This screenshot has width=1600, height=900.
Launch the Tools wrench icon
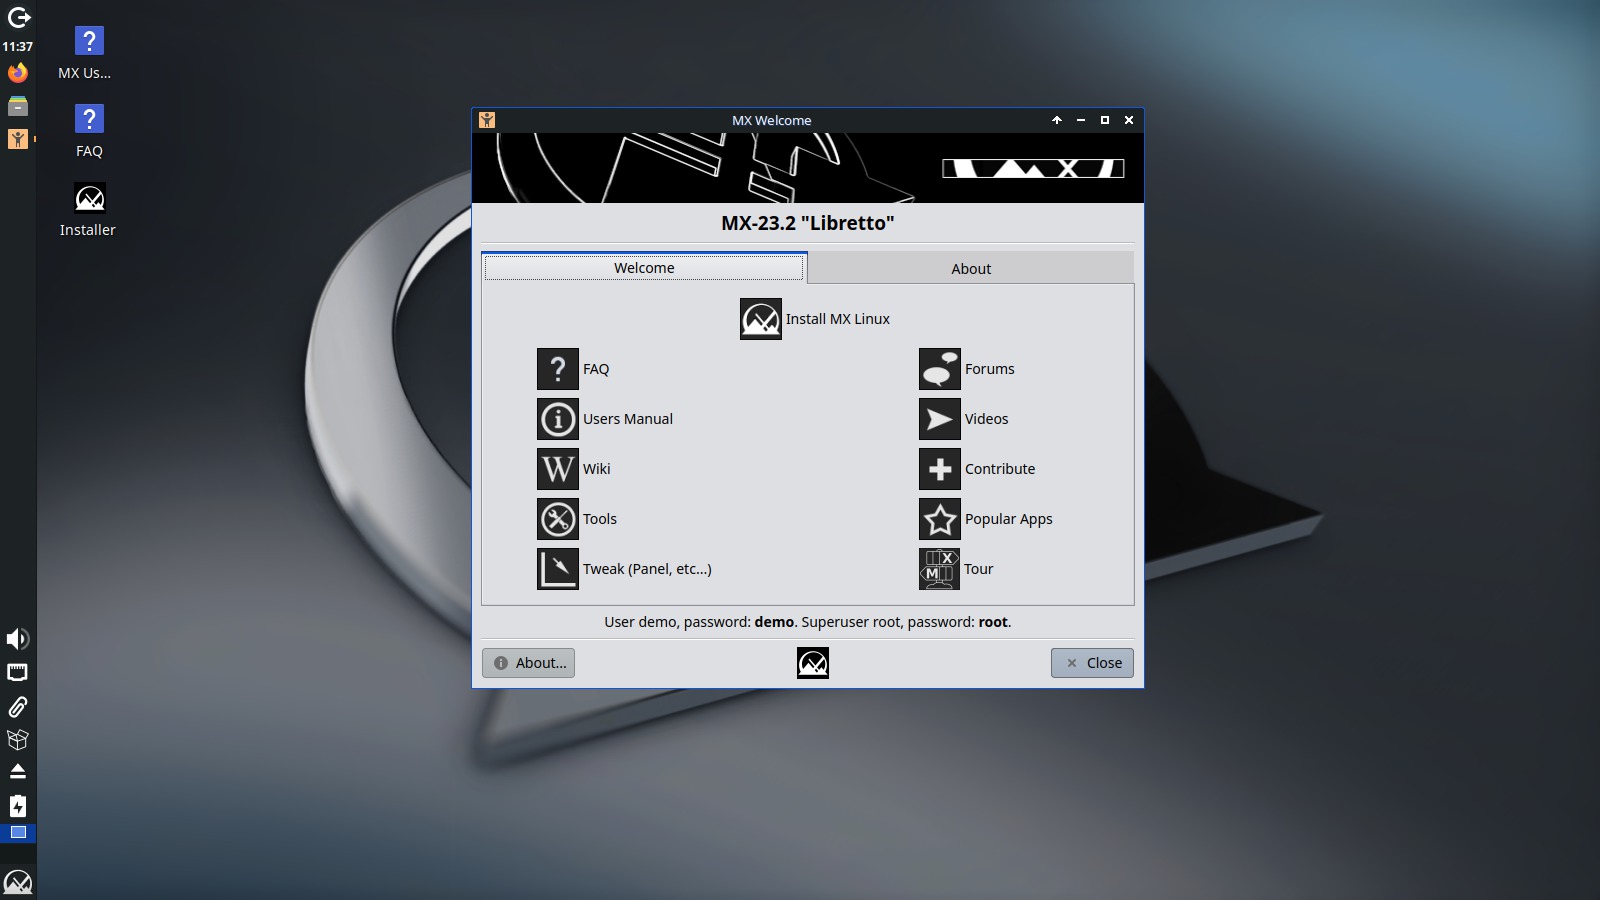tap(558, 519)
